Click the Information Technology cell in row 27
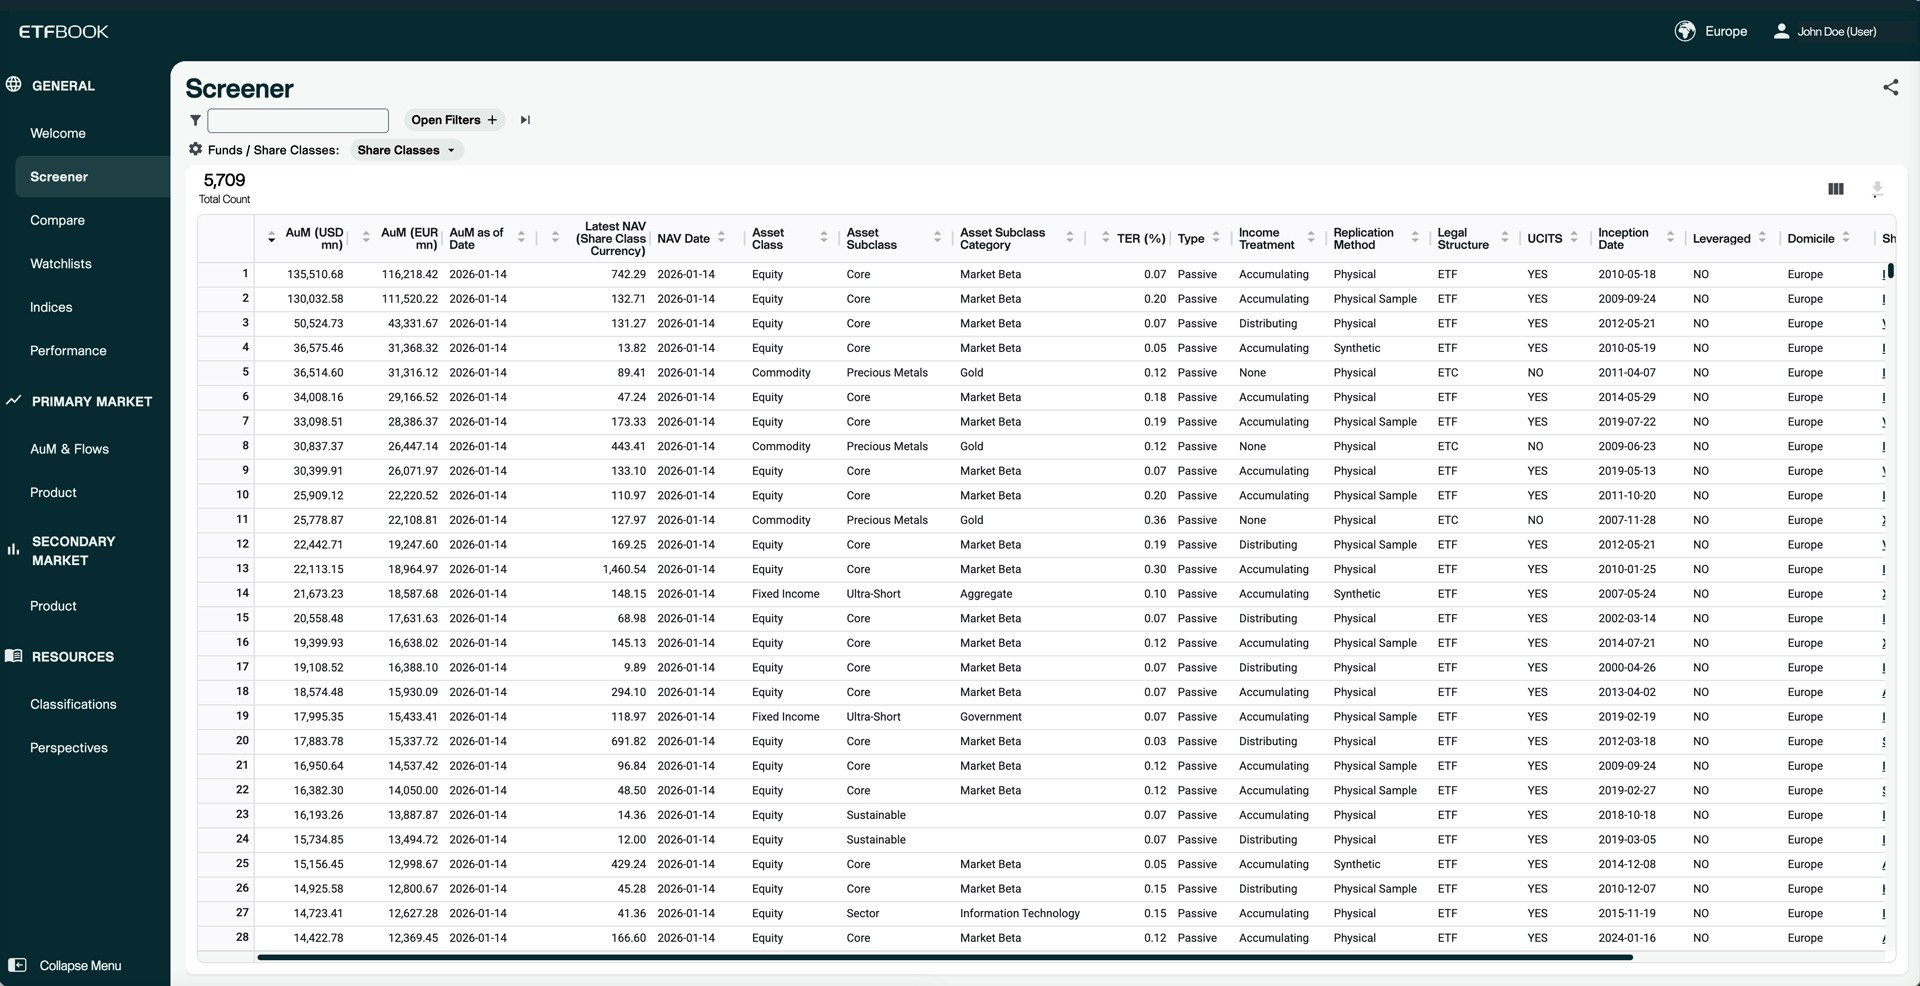This screenshot has width=1920, height=986. [1020, 914]
